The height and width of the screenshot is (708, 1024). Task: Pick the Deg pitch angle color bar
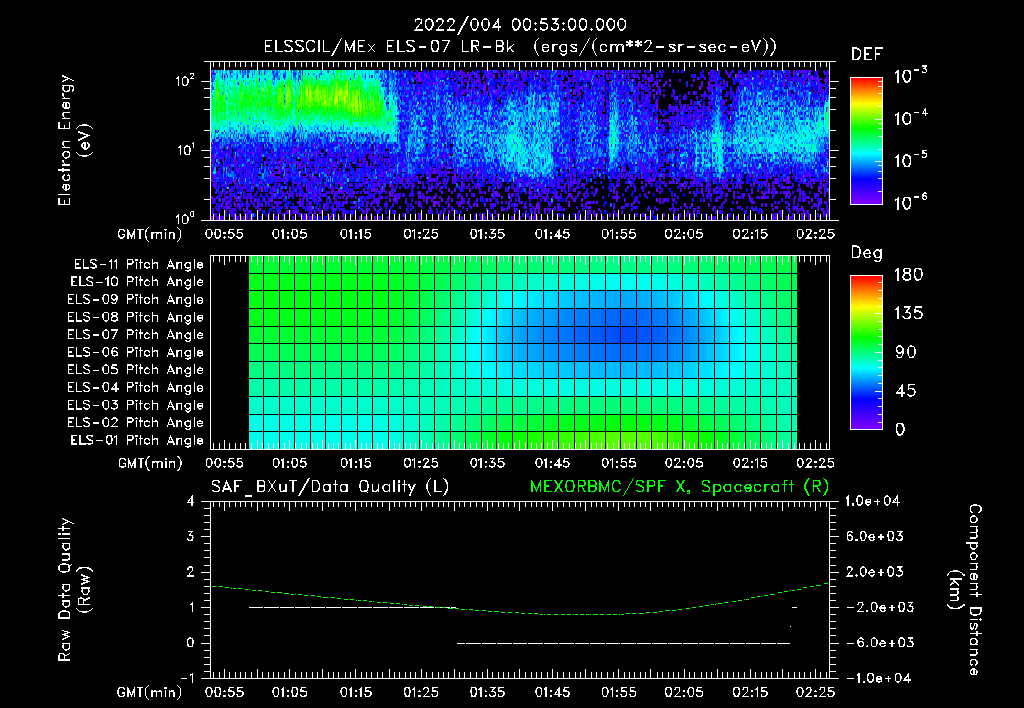pos(867,353)
